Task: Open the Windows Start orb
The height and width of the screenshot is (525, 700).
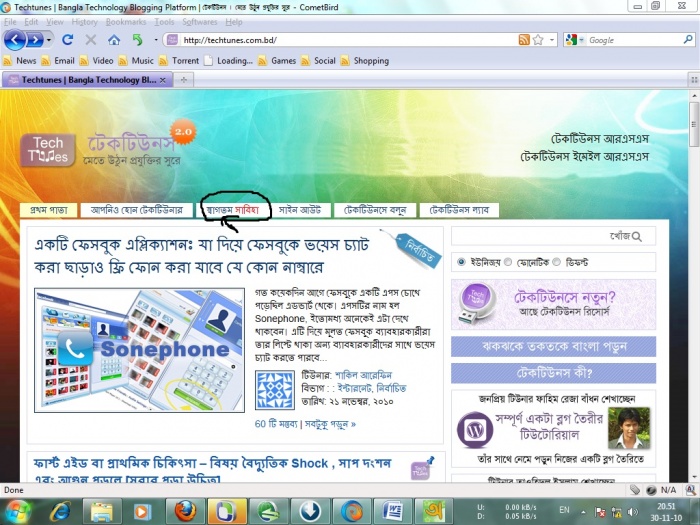Action: point(17,512)
